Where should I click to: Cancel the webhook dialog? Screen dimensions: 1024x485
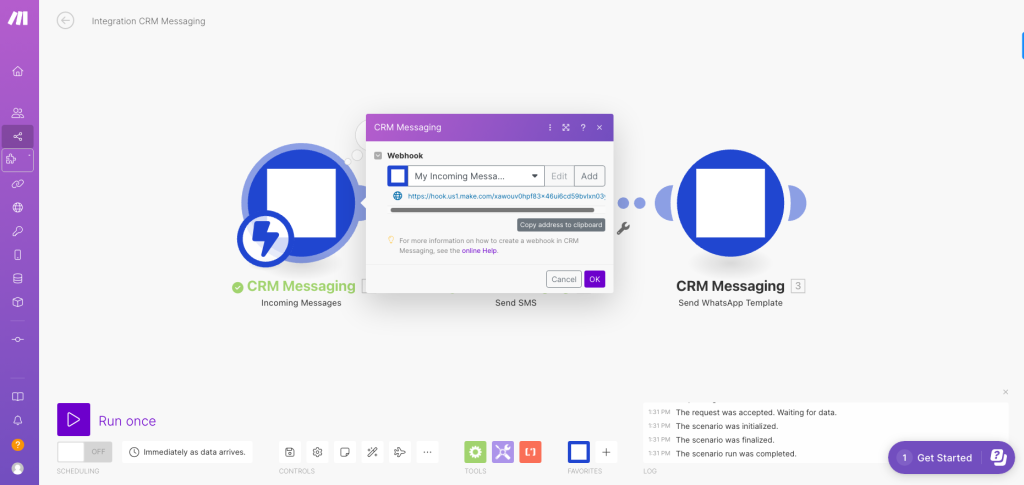(x=564, y=279)
